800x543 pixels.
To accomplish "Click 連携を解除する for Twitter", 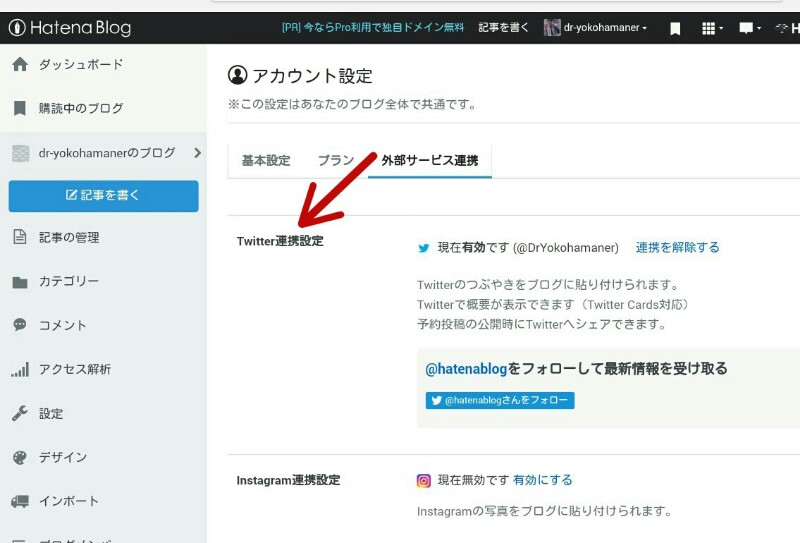I will click(678, 248).
